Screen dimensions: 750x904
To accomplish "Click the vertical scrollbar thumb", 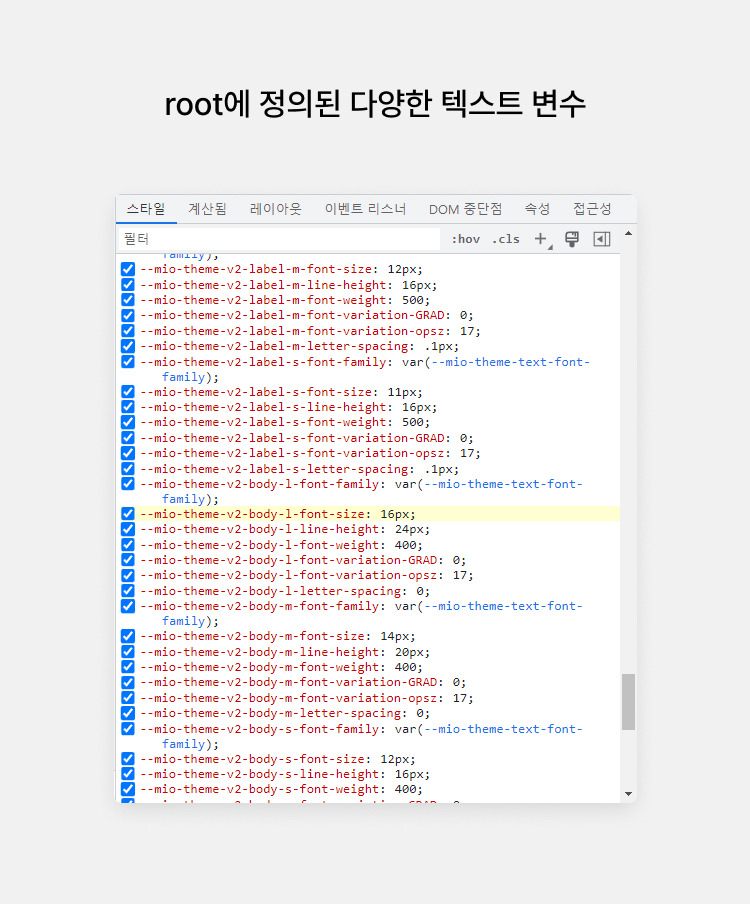I will tap(628, 702).
